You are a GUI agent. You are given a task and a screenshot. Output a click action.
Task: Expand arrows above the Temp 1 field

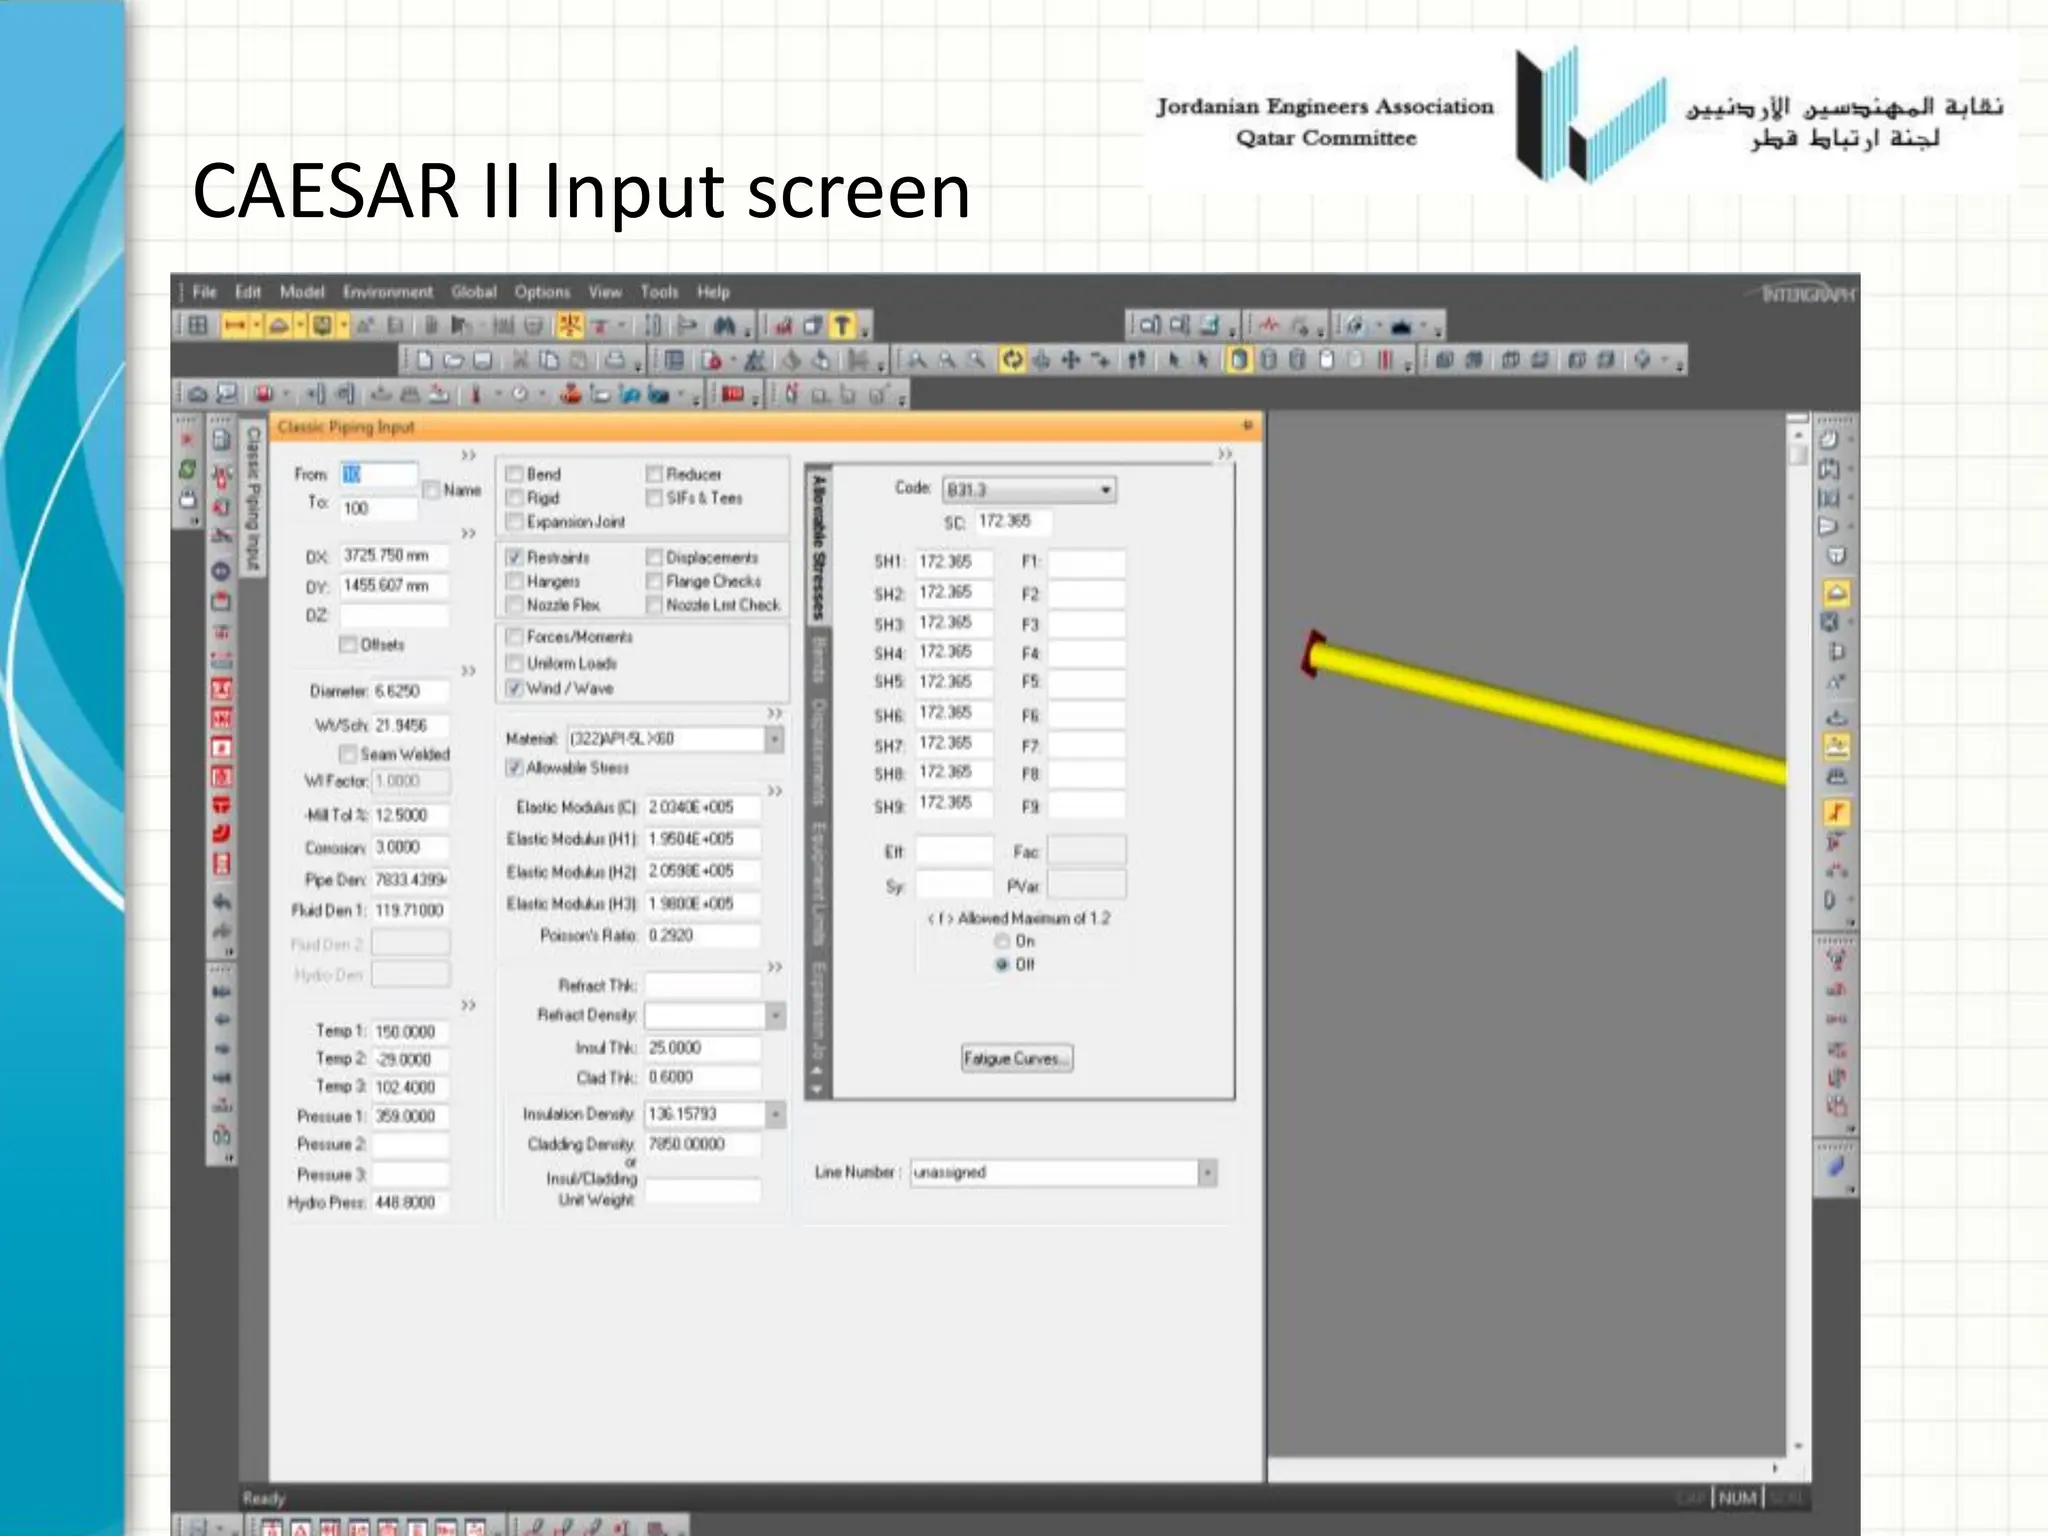(x=468, y=1005)
